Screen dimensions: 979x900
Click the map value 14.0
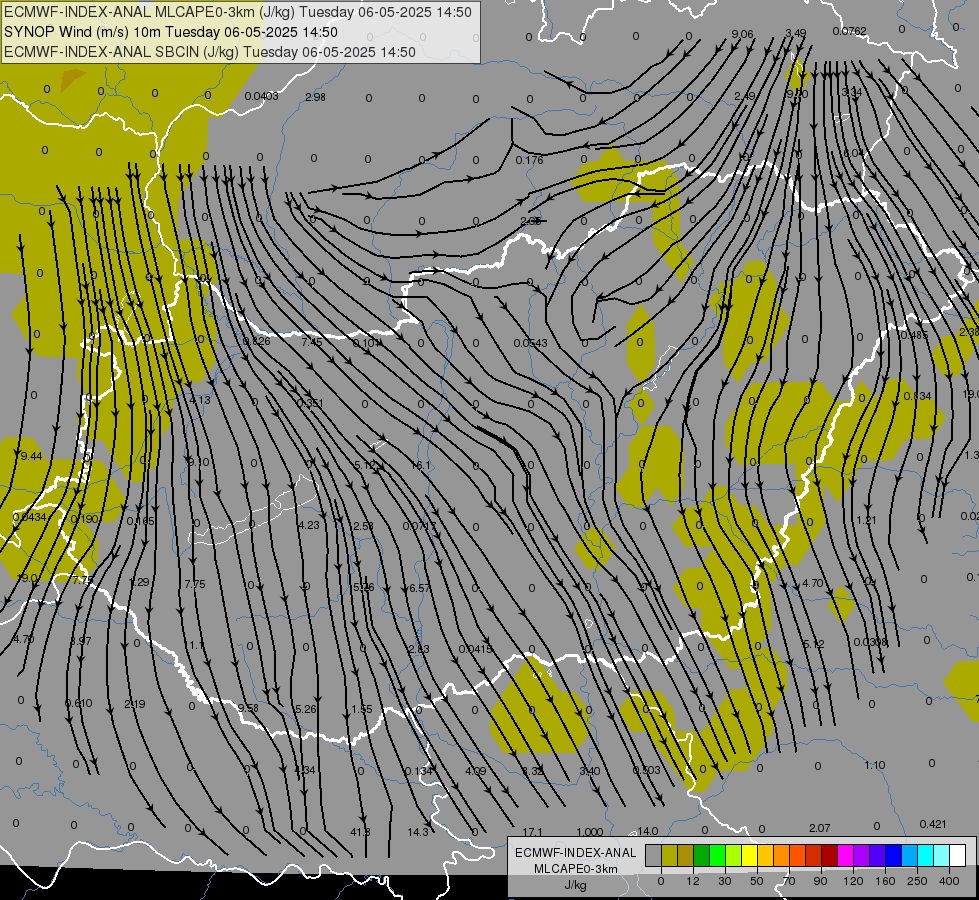point(647,831)
